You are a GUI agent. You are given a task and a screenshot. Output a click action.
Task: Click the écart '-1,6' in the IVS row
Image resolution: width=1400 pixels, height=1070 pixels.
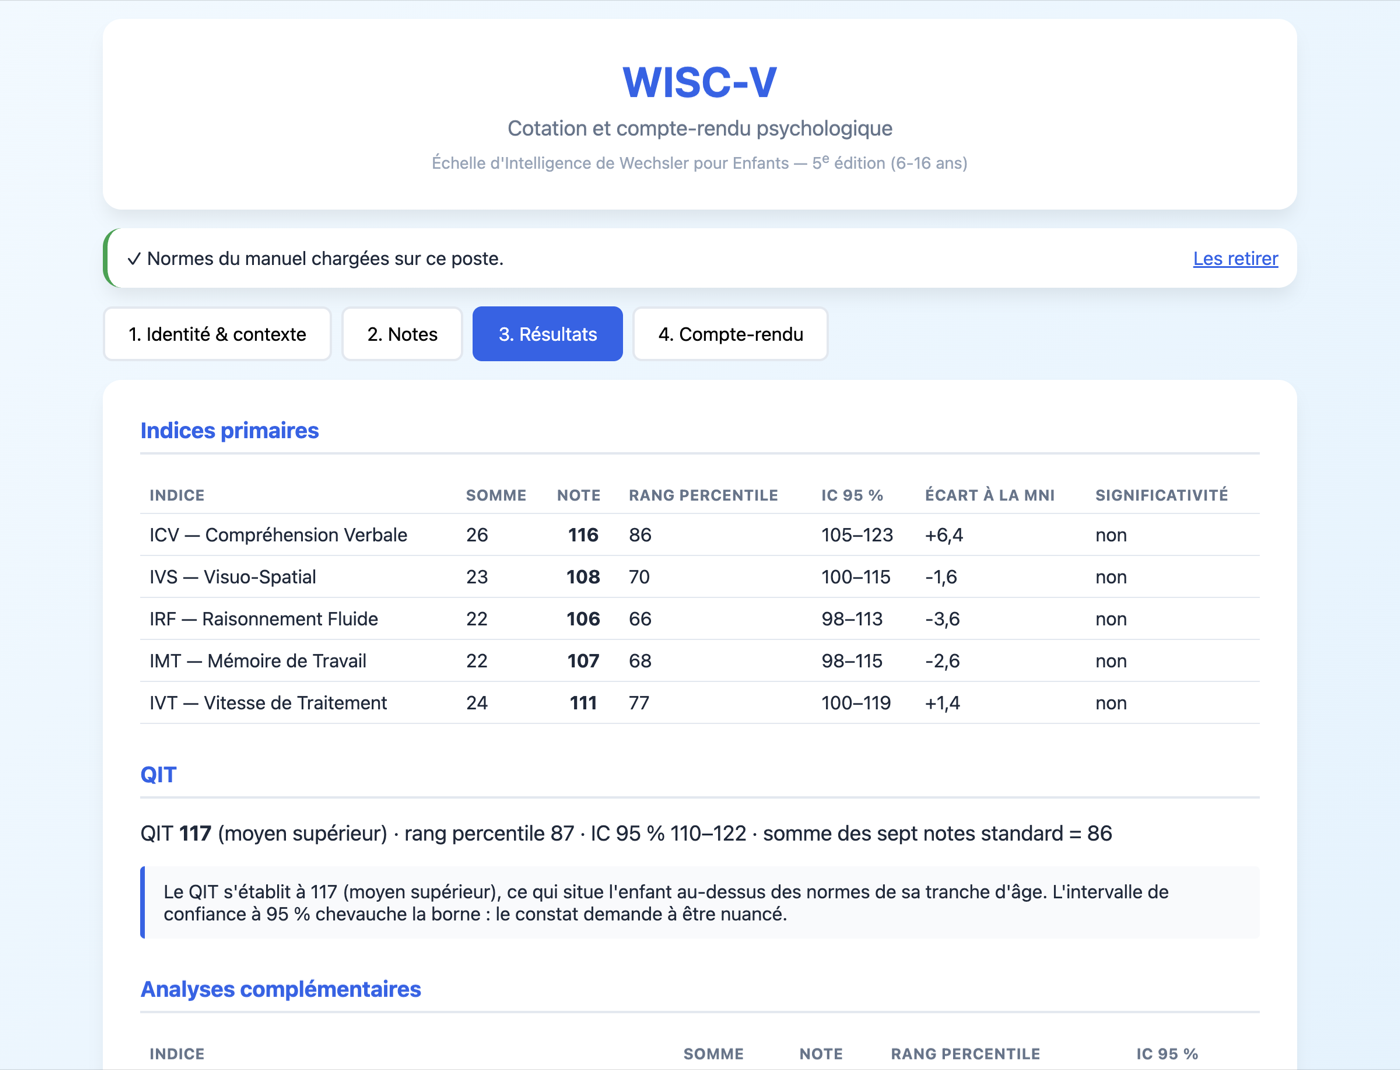[x=941, y=577]
